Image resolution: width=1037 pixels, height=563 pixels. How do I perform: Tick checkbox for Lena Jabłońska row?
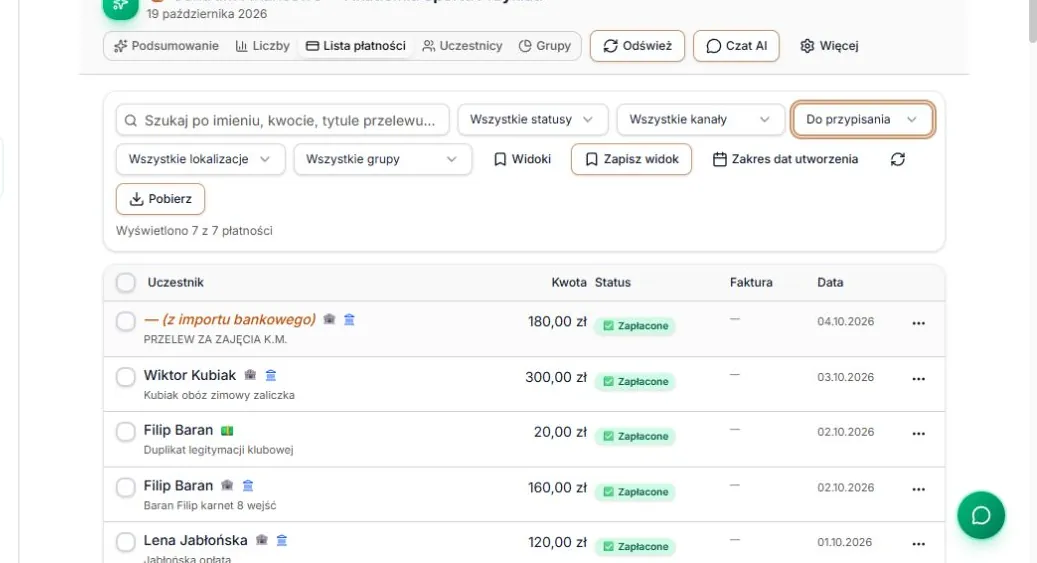pos(126,542)
